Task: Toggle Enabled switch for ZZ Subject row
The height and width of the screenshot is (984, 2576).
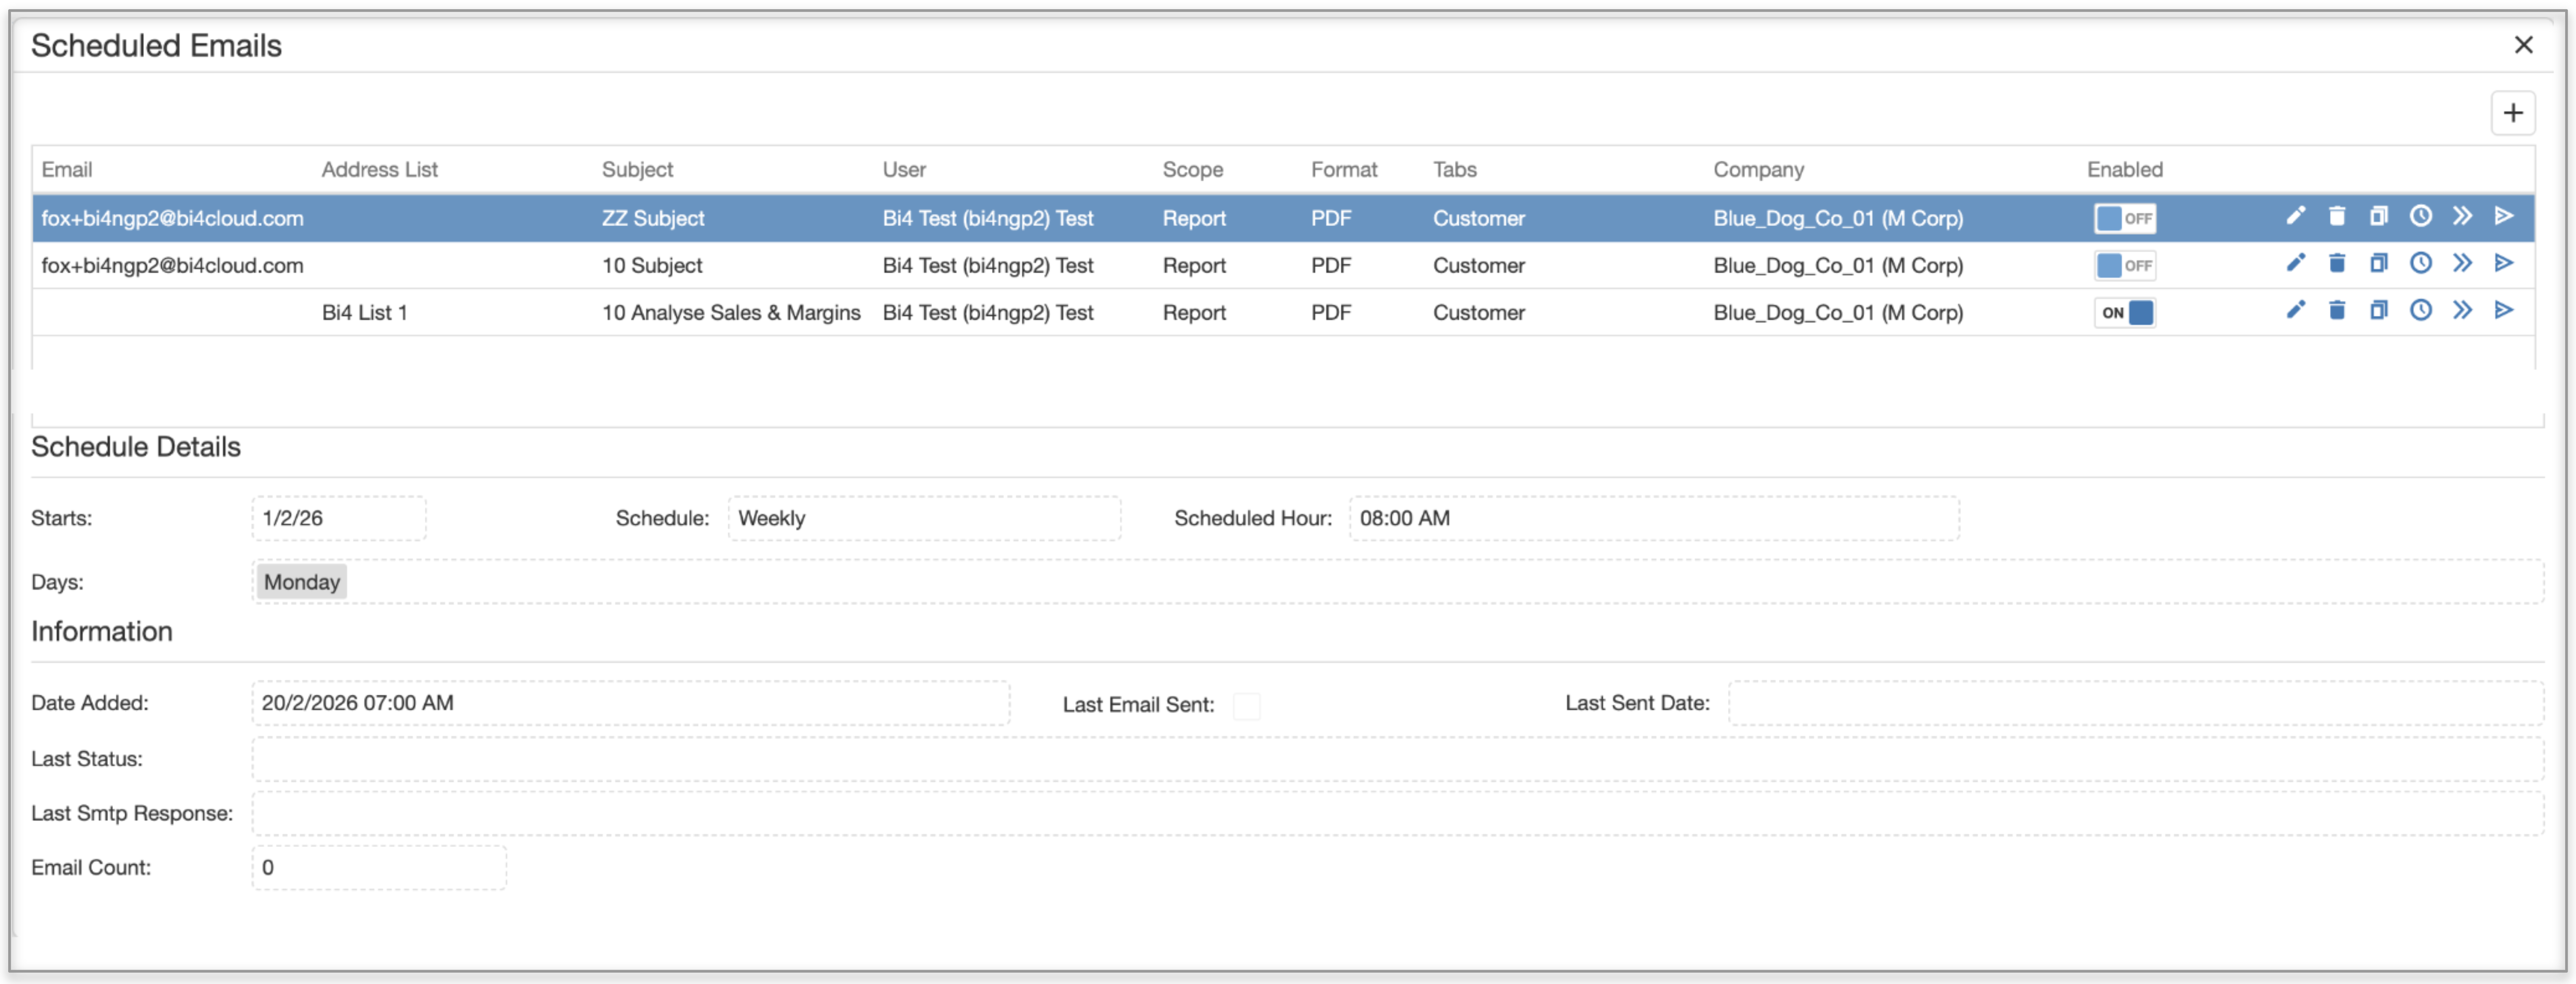Action: (2125, 218)
